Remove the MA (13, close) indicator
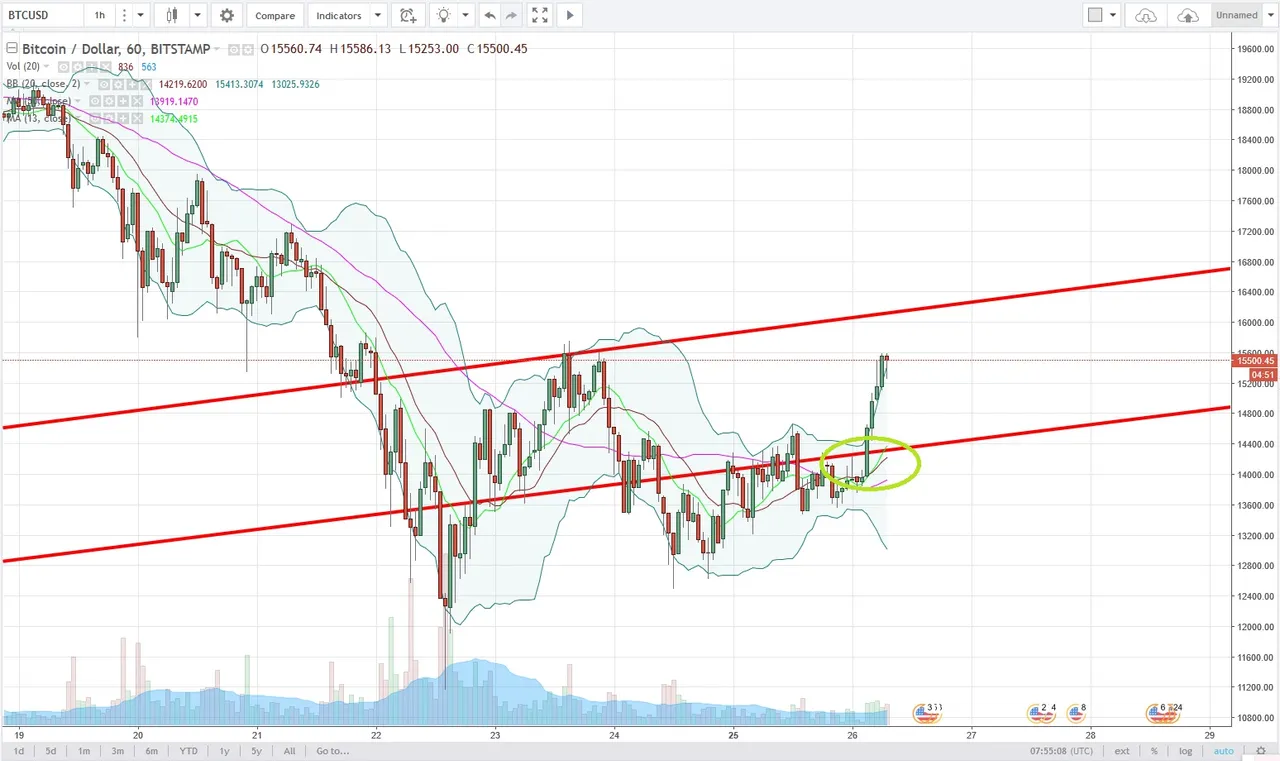The width and height of the screenshot is (1280, 761). click(137, 118)
